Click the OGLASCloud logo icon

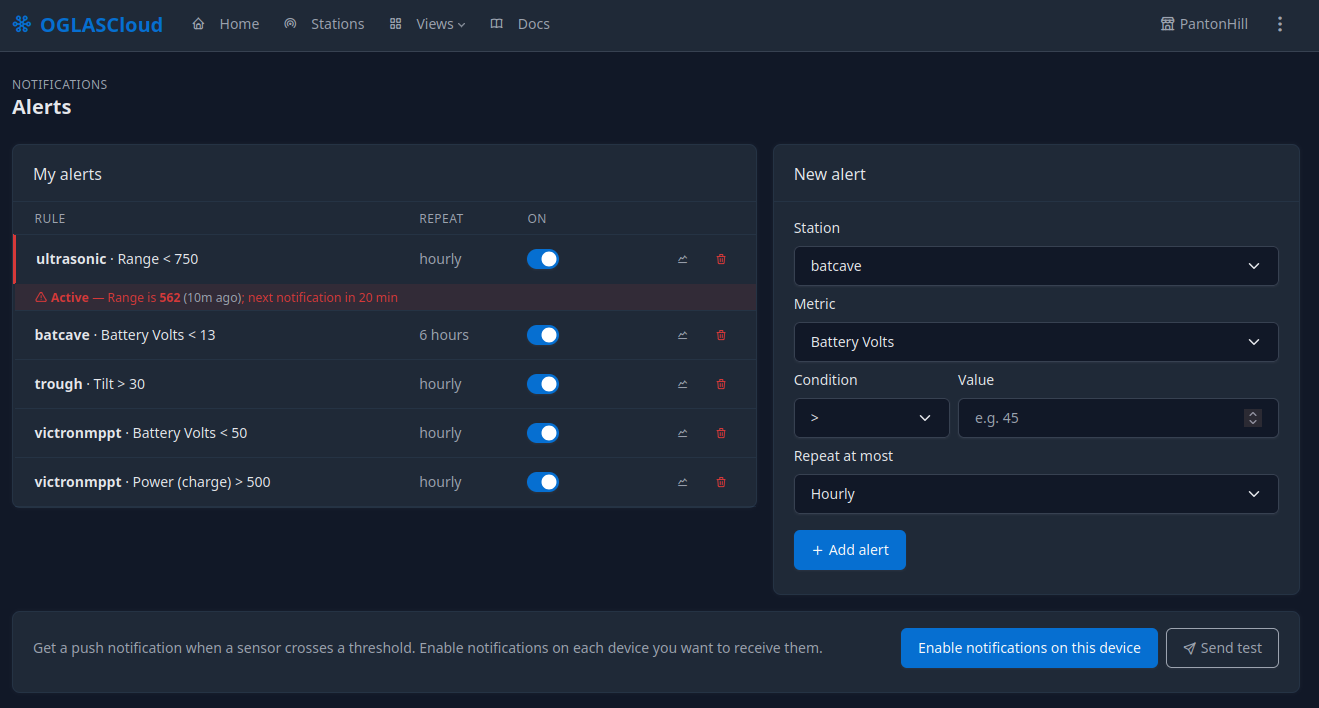pyautogui.click(x=22, y=24)
